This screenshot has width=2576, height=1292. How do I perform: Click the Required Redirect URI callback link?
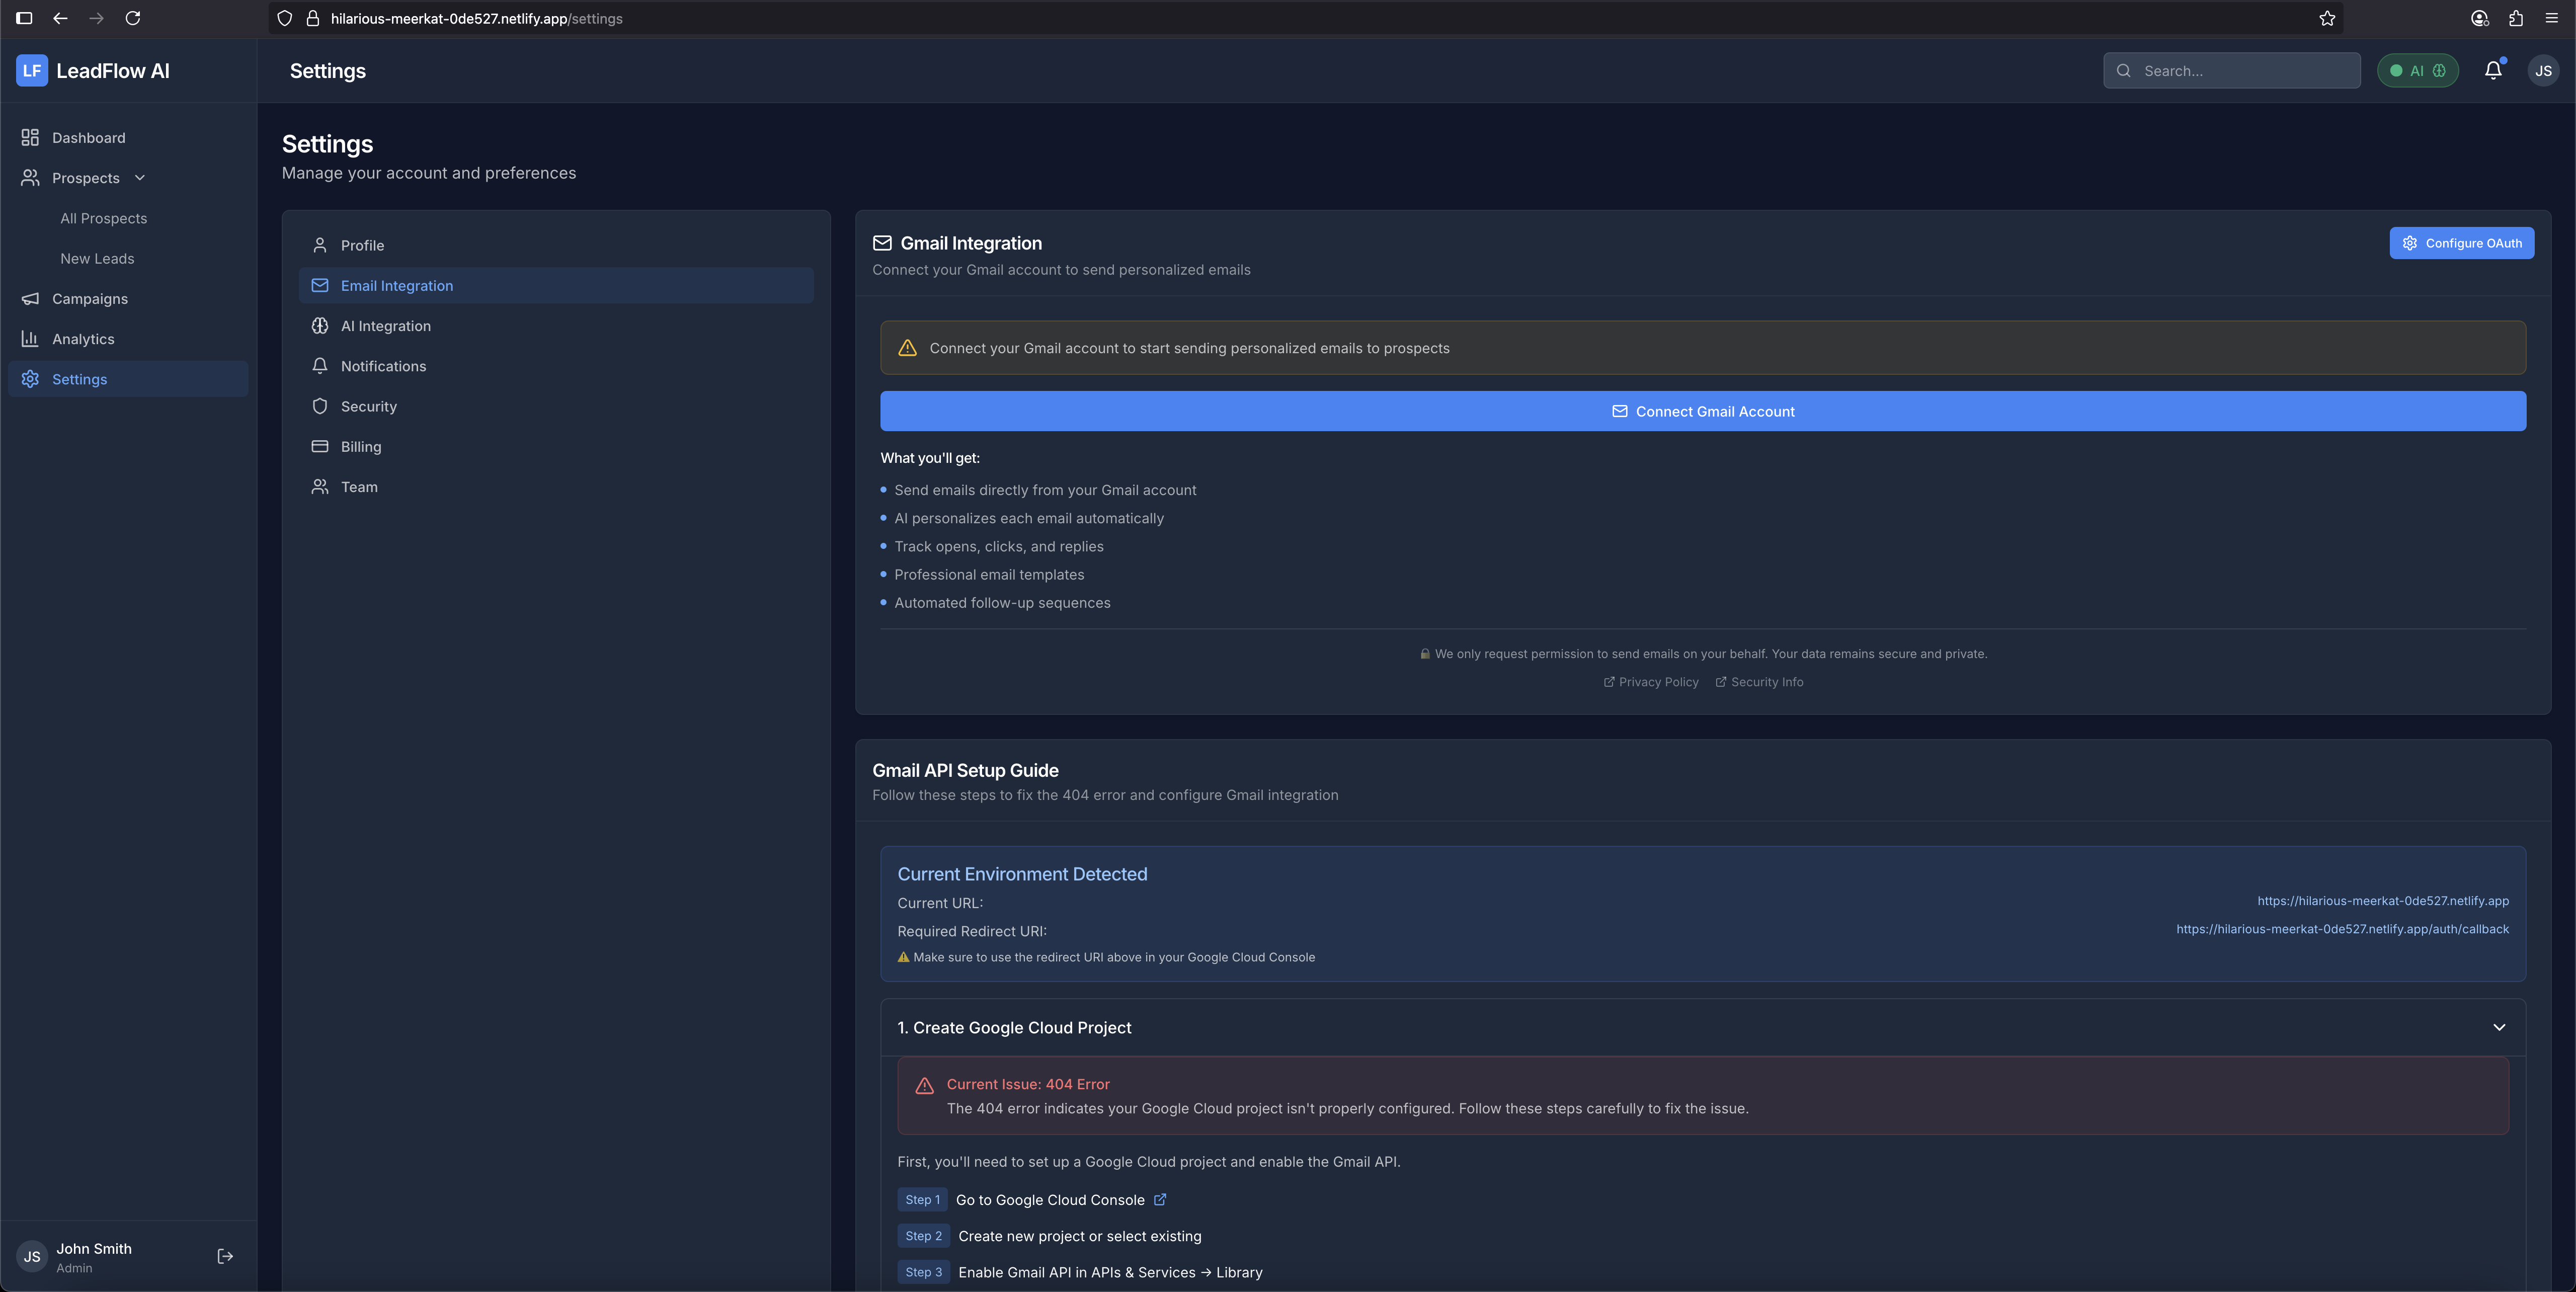[x=2342, y=929]
